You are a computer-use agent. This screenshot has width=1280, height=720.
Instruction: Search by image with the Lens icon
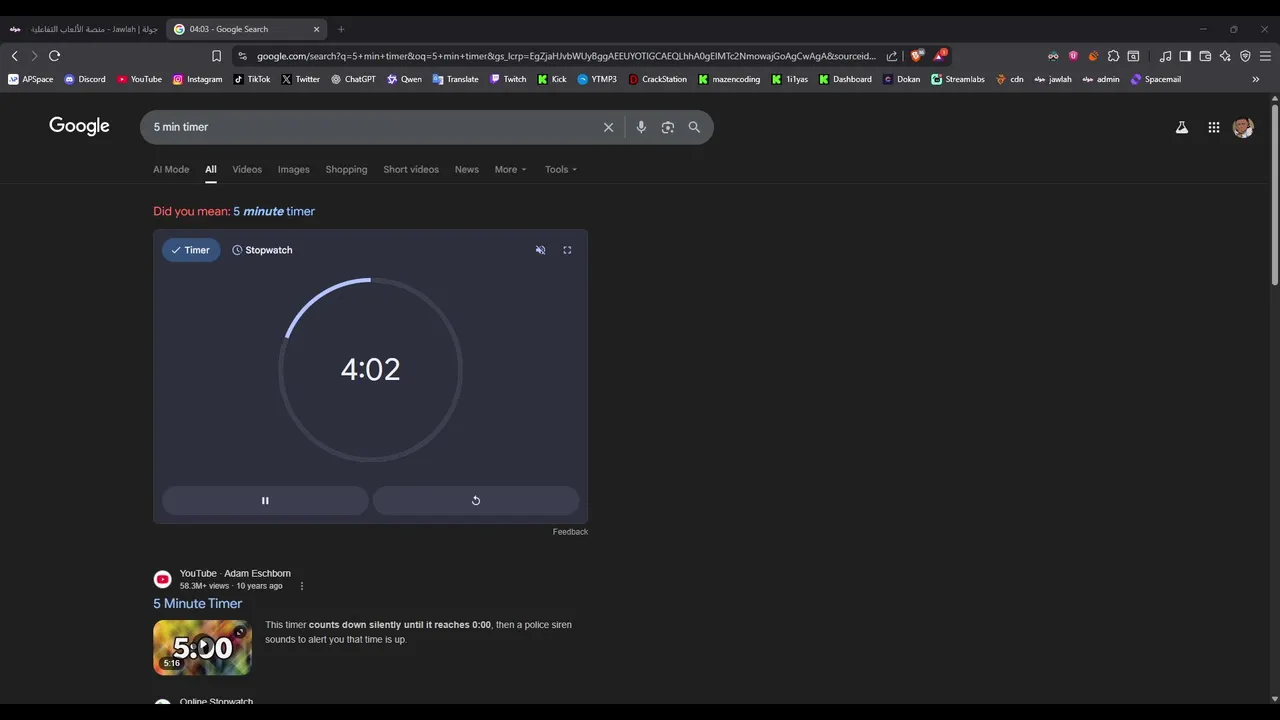(x=668, y=127)
